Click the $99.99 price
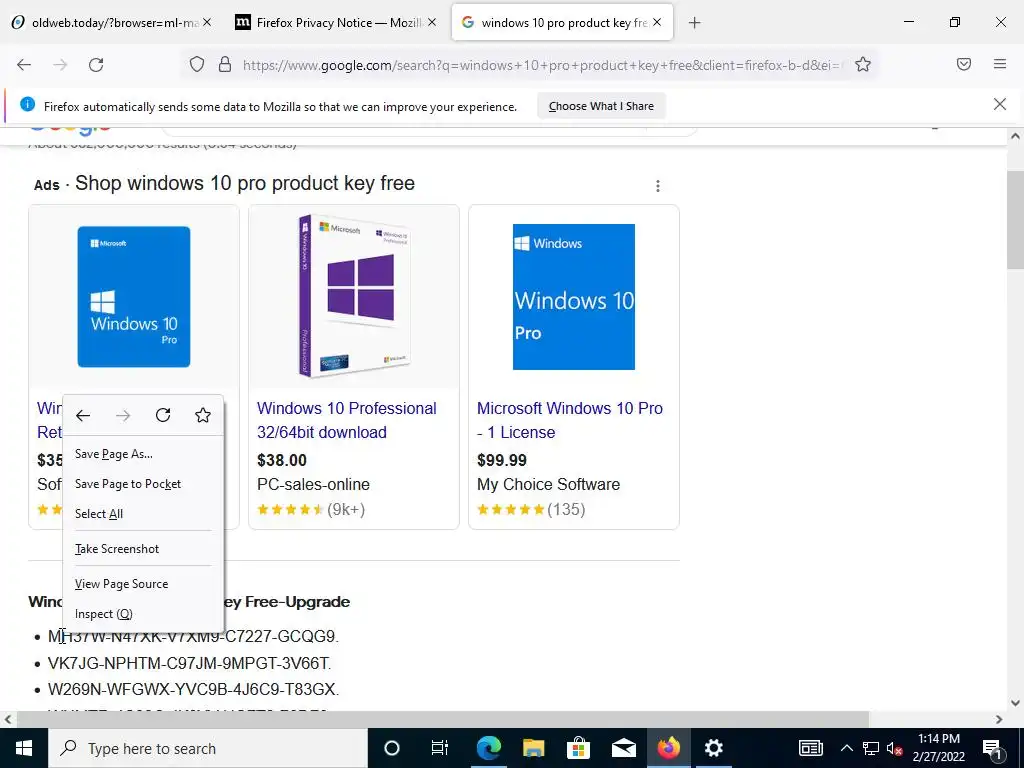Screen dimensions: 1024x768 click(x=502, y=460)
